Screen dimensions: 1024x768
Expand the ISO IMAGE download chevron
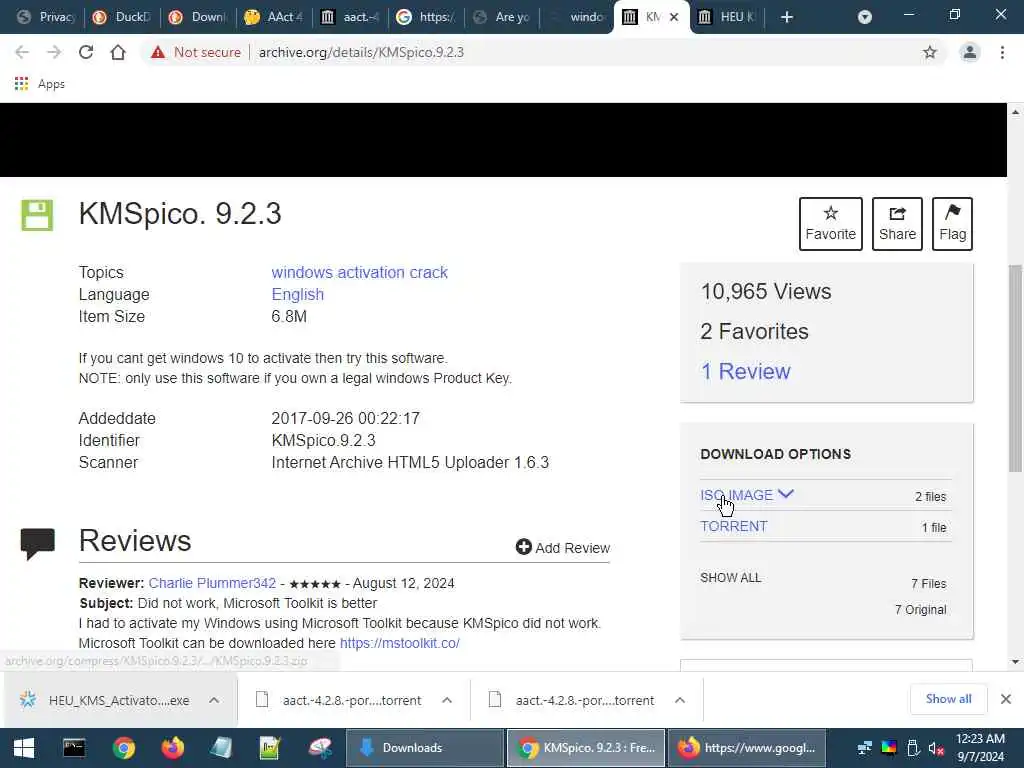[x=786, y=494]
